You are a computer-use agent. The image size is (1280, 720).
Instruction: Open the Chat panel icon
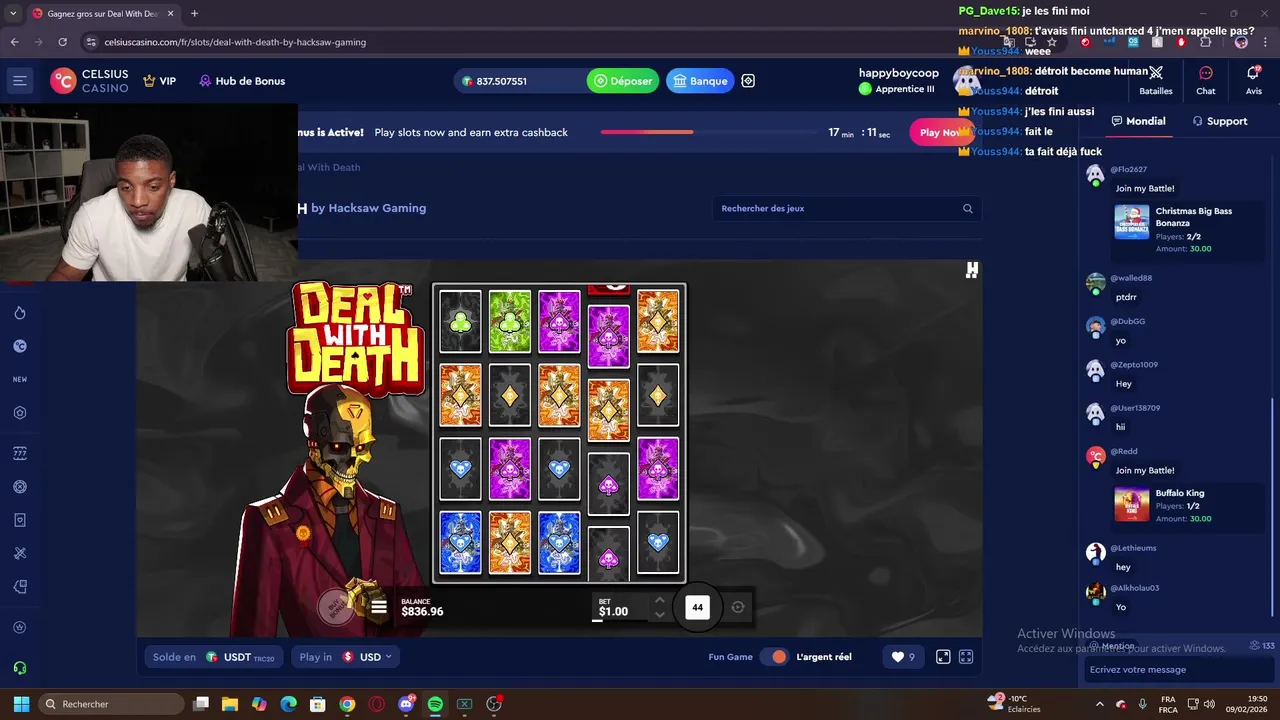point(1206,81)
